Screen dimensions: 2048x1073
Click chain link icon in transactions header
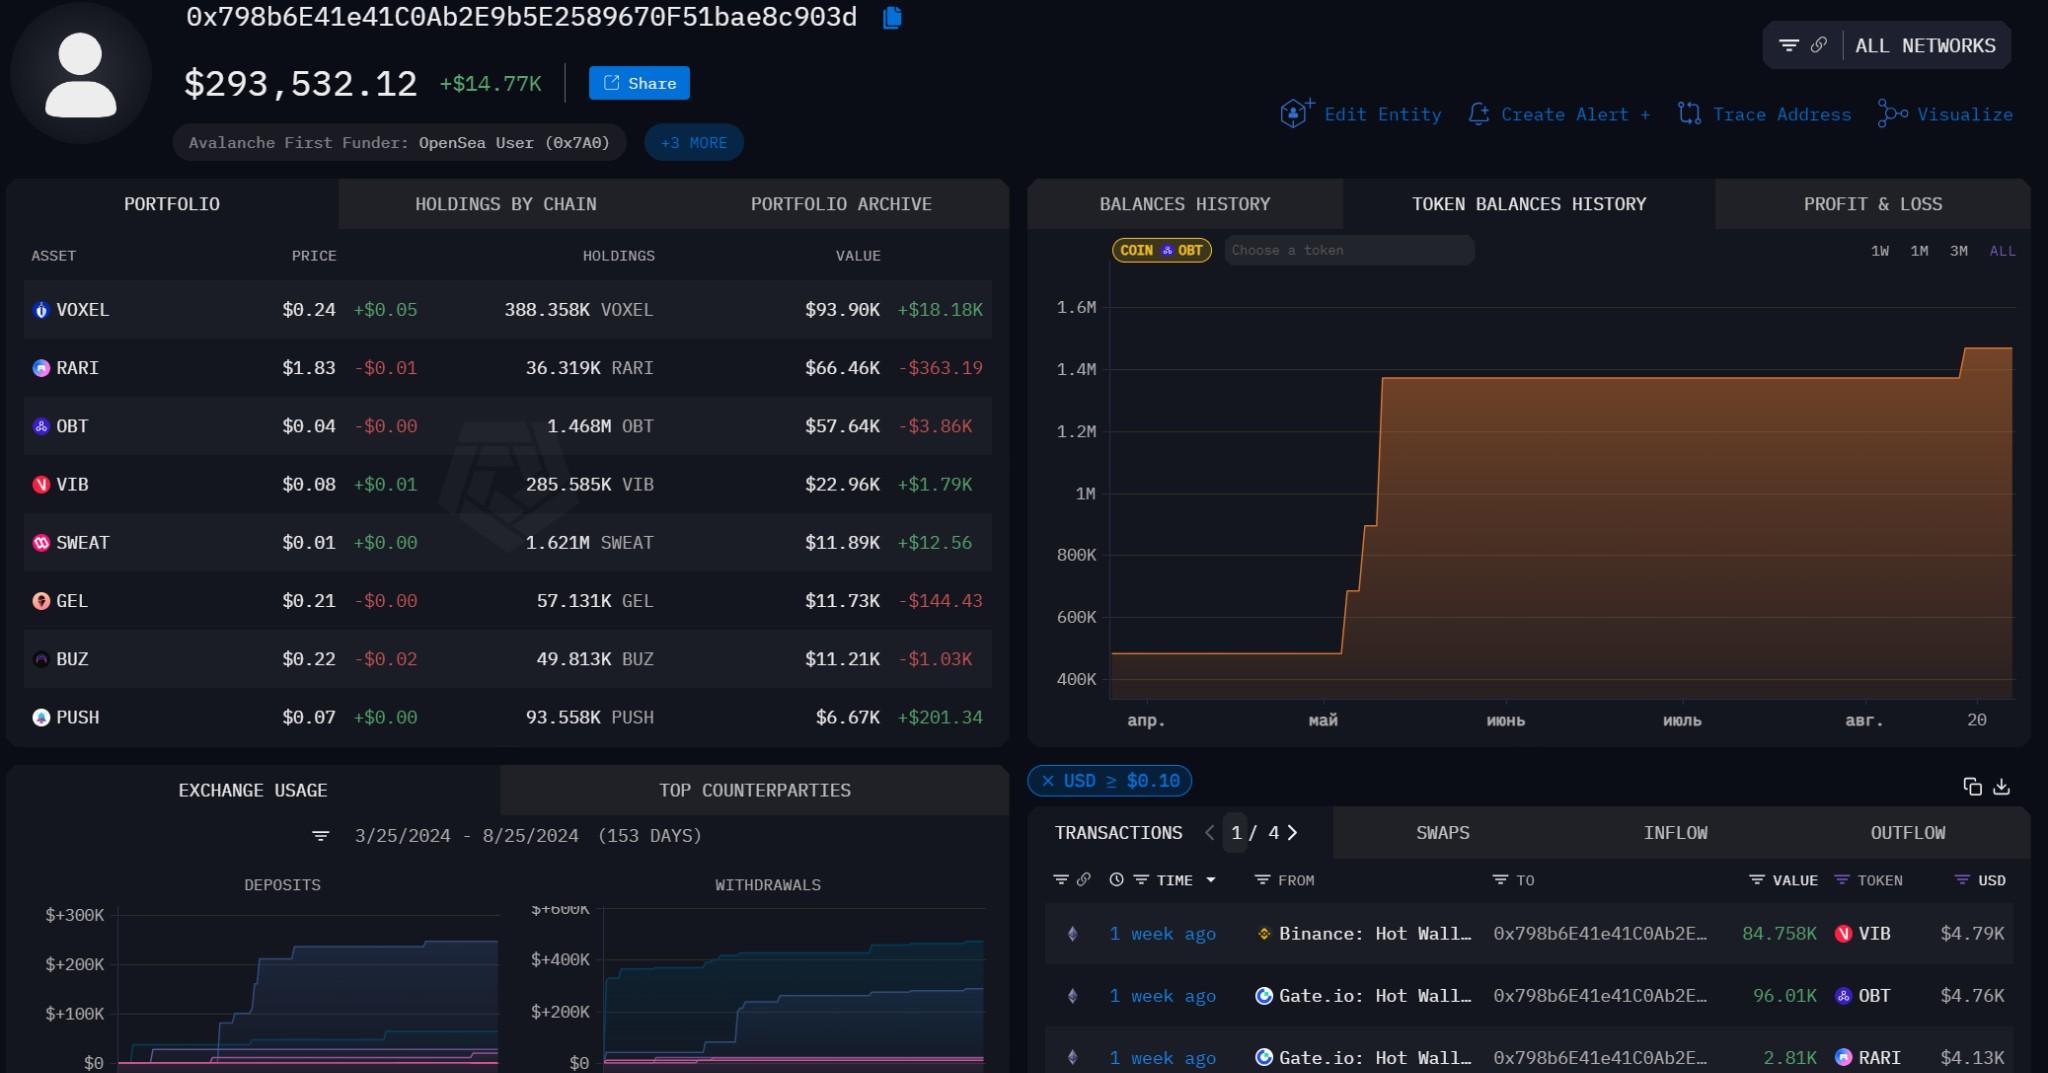click(x=1083, y=880)
